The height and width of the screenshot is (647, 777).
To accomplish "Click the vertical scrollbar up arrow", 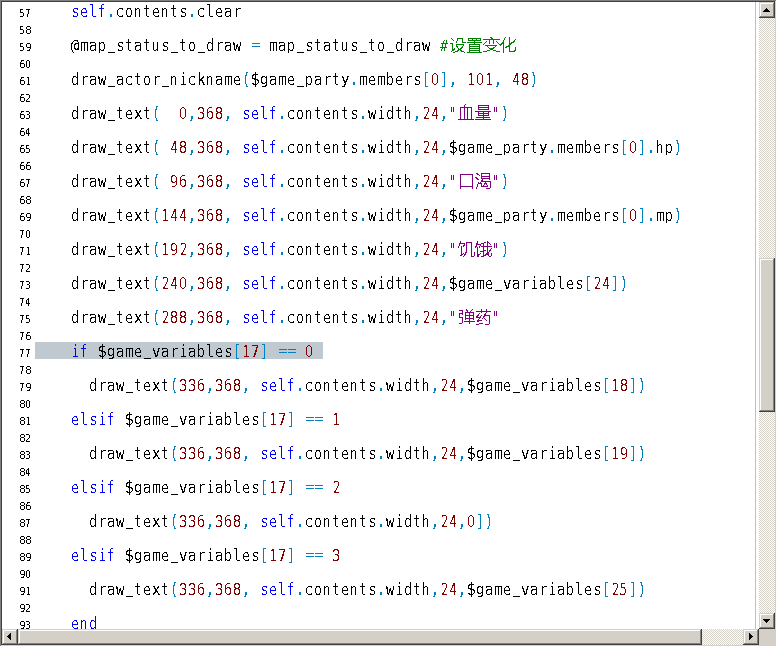I will pos(767,10).
